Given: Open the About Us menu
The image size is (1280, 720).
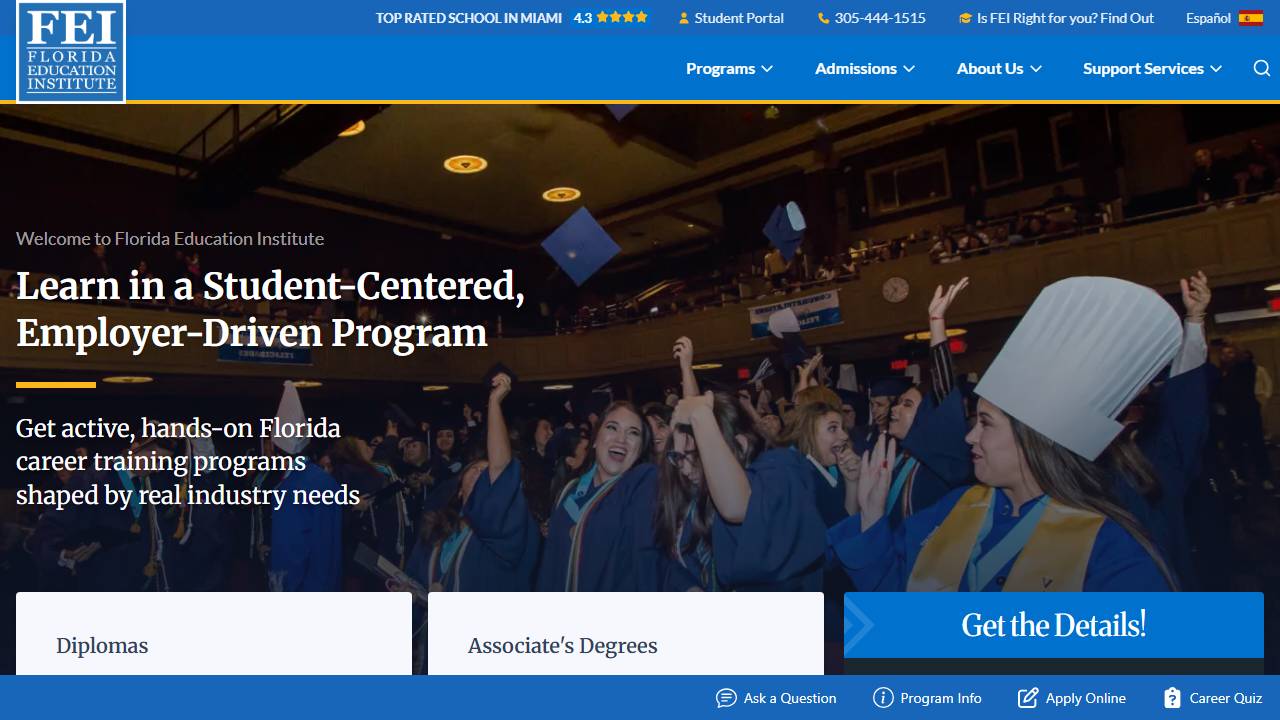Looking at the screenshot, I should click(999, 68).
